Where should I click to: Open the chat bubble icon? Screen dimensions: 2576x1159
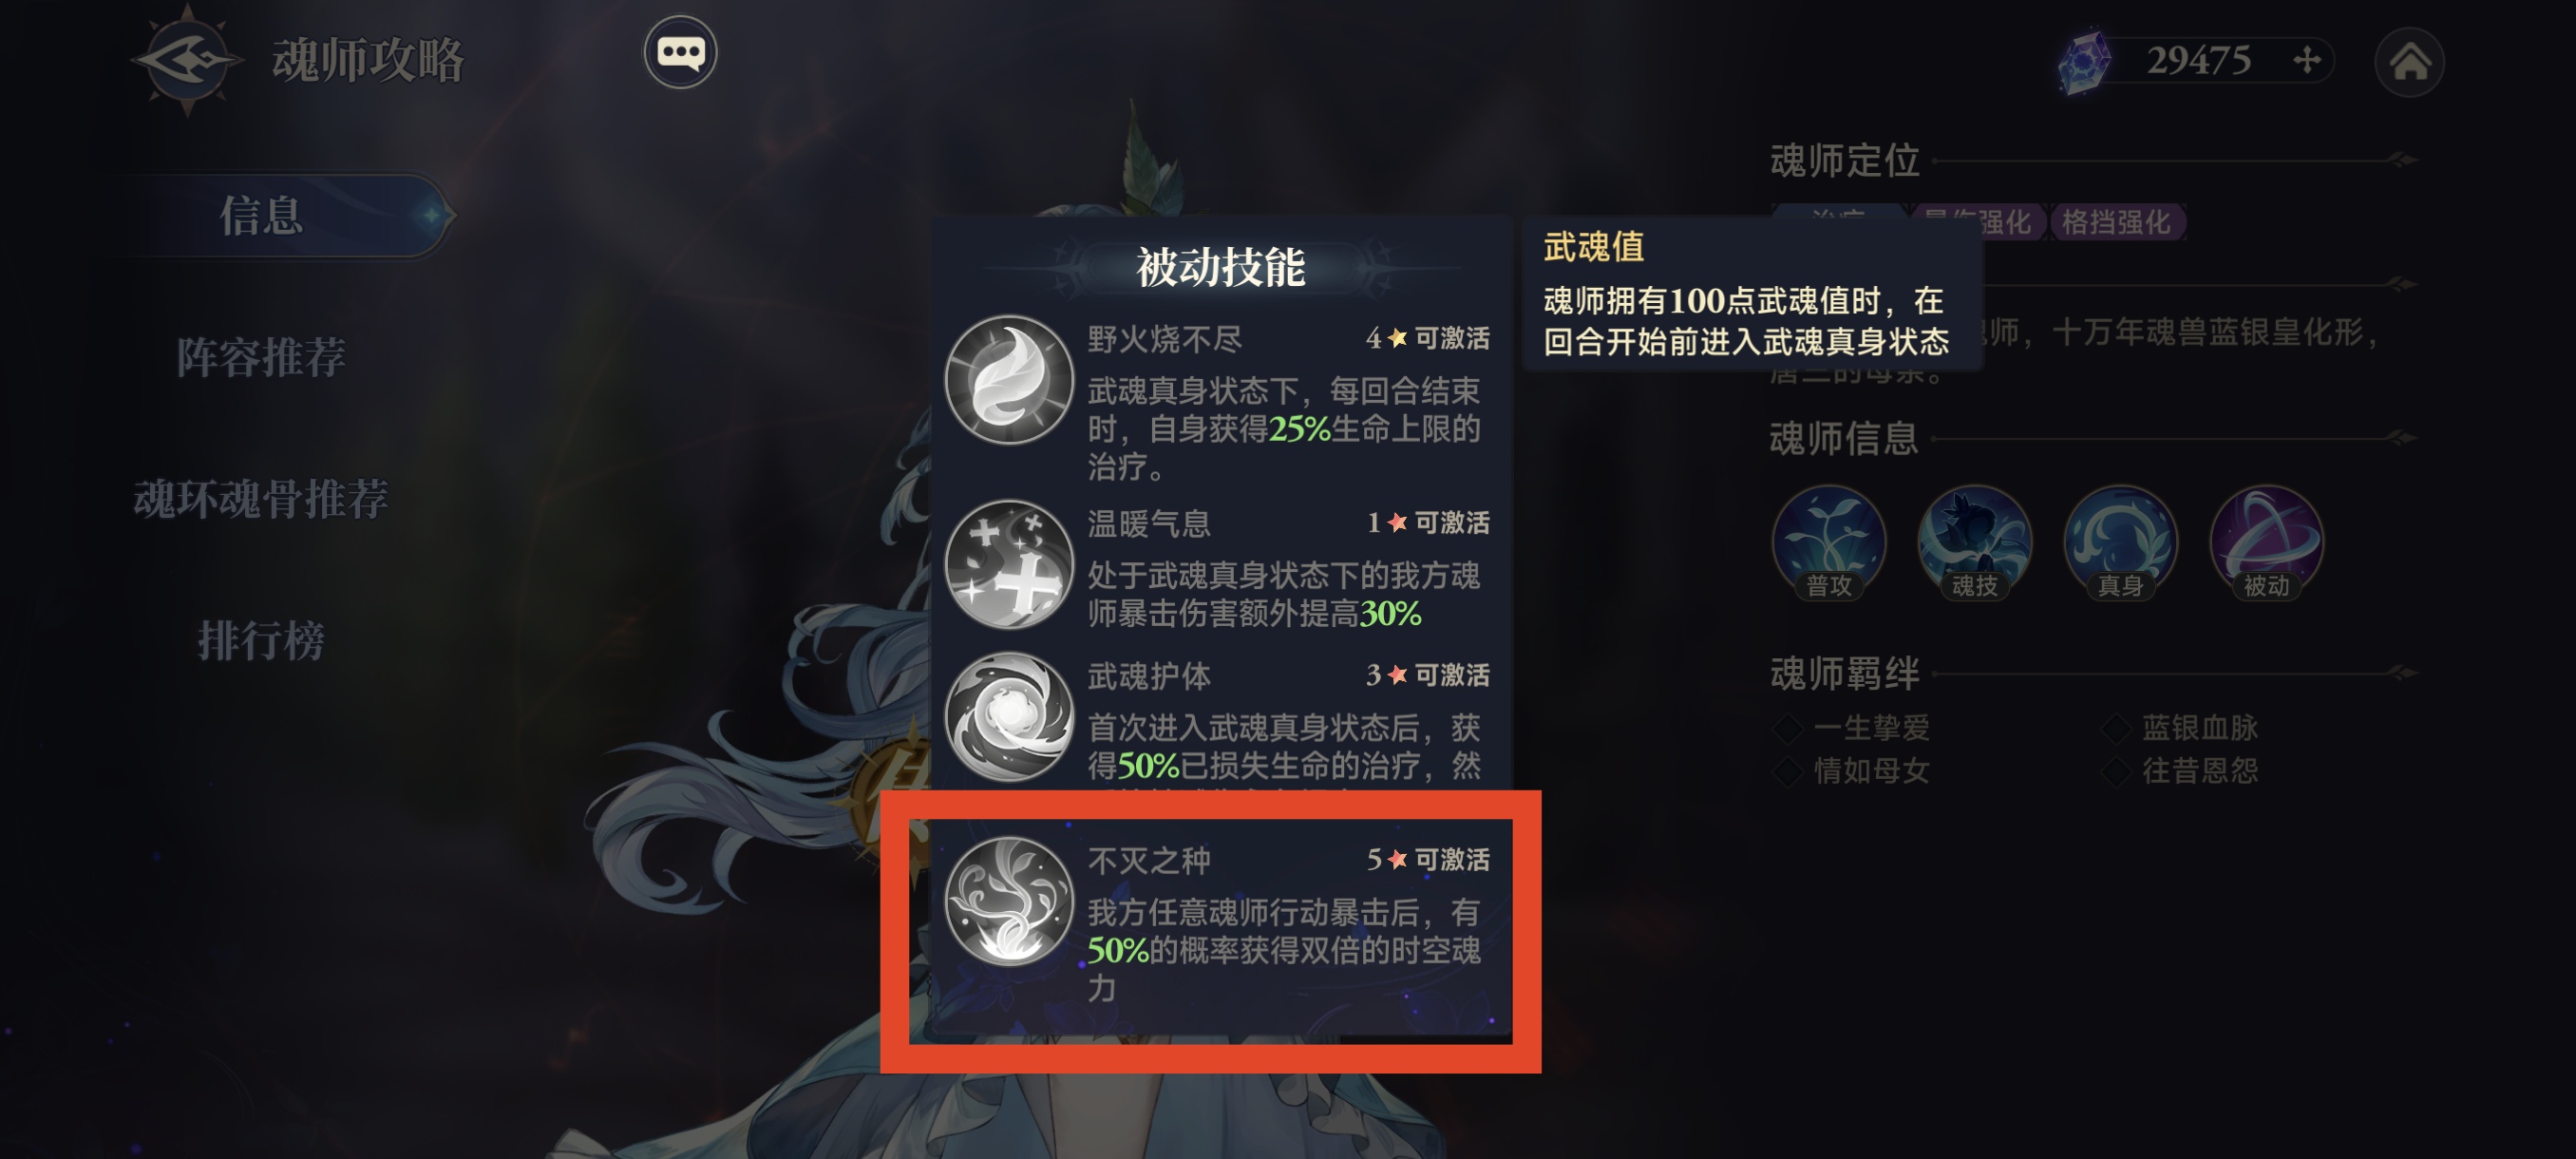pyautogui.click(x=680, y=52)
